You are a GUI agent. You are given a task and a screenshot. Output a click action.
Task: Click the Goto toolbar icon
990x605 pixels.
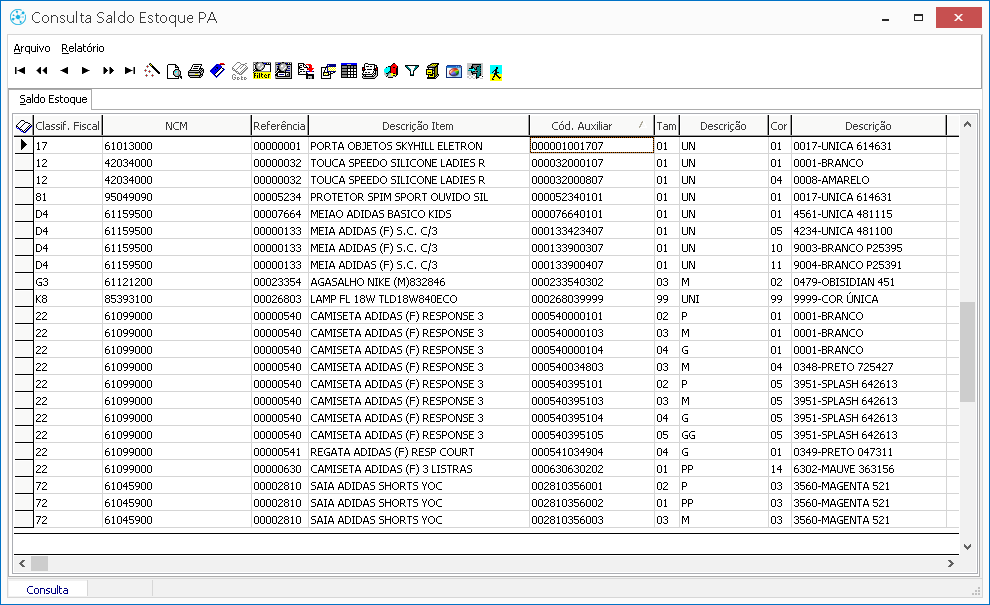[239, 71]
